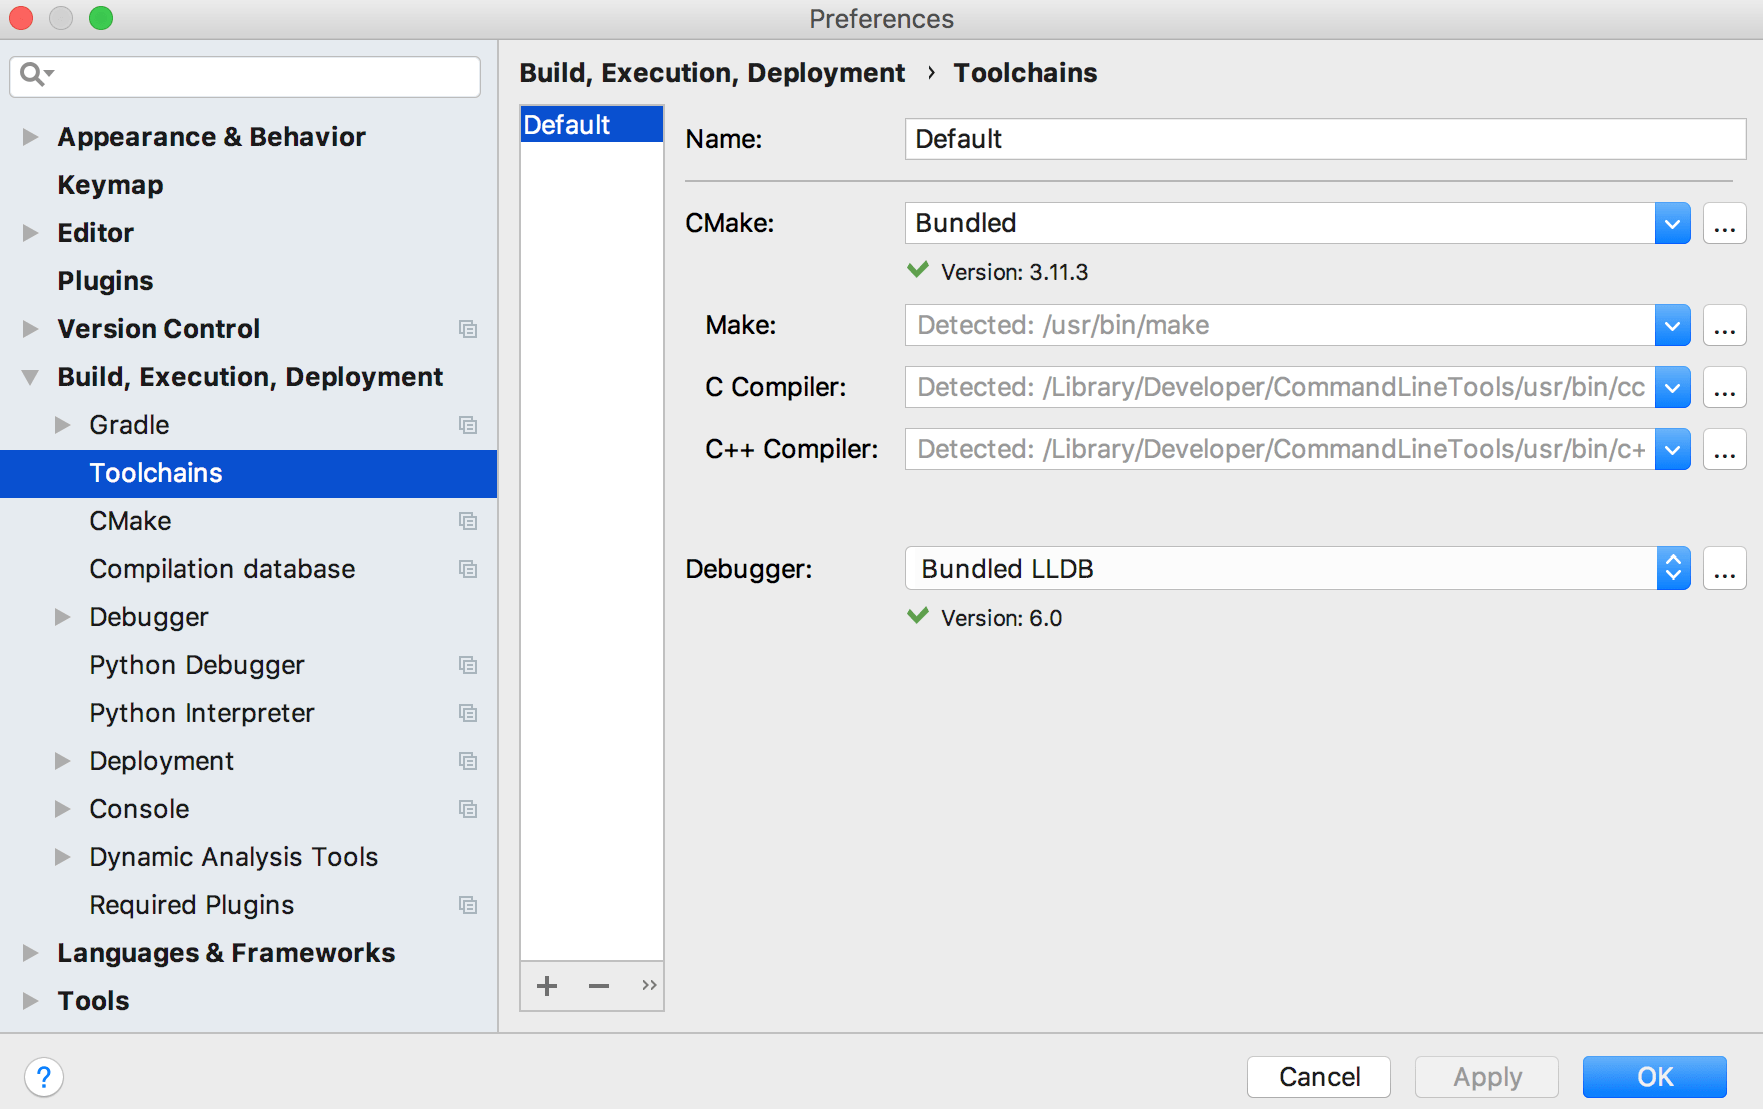Click project-level icon beside Console
Screen dimensions: 1763x1109
468,809
